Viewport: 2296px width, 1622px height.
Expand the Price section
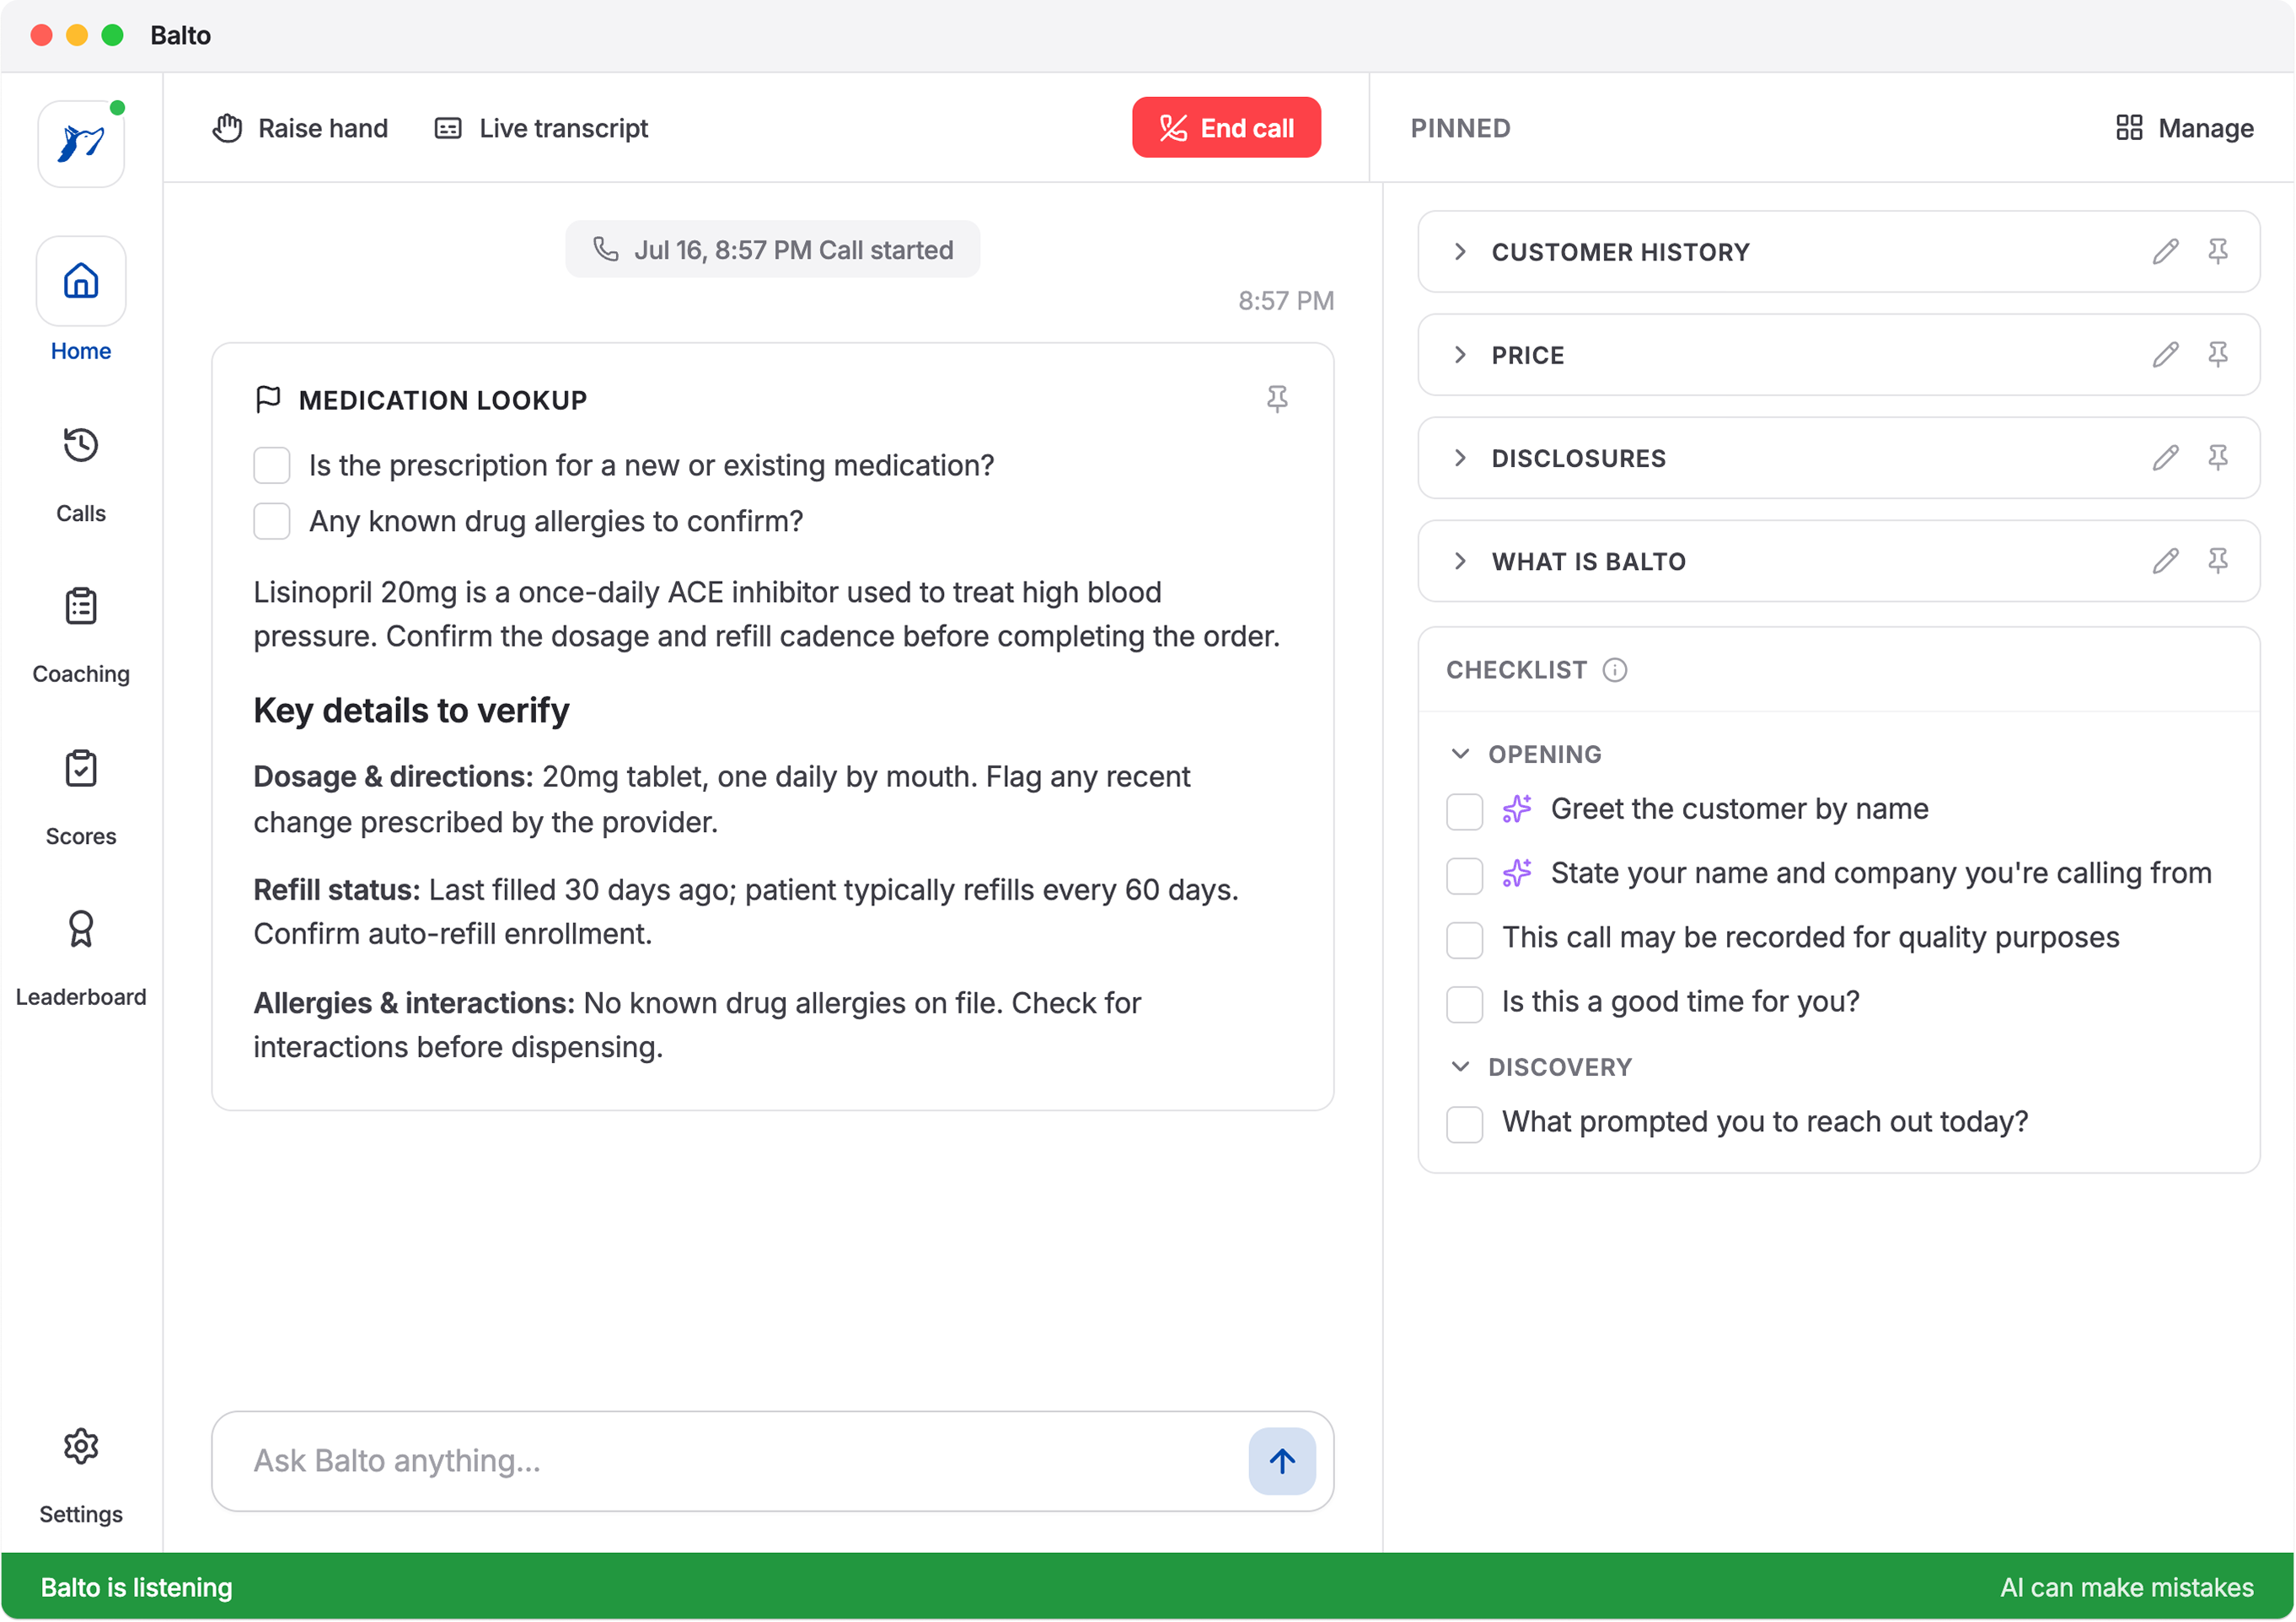tap(1460, 354)
